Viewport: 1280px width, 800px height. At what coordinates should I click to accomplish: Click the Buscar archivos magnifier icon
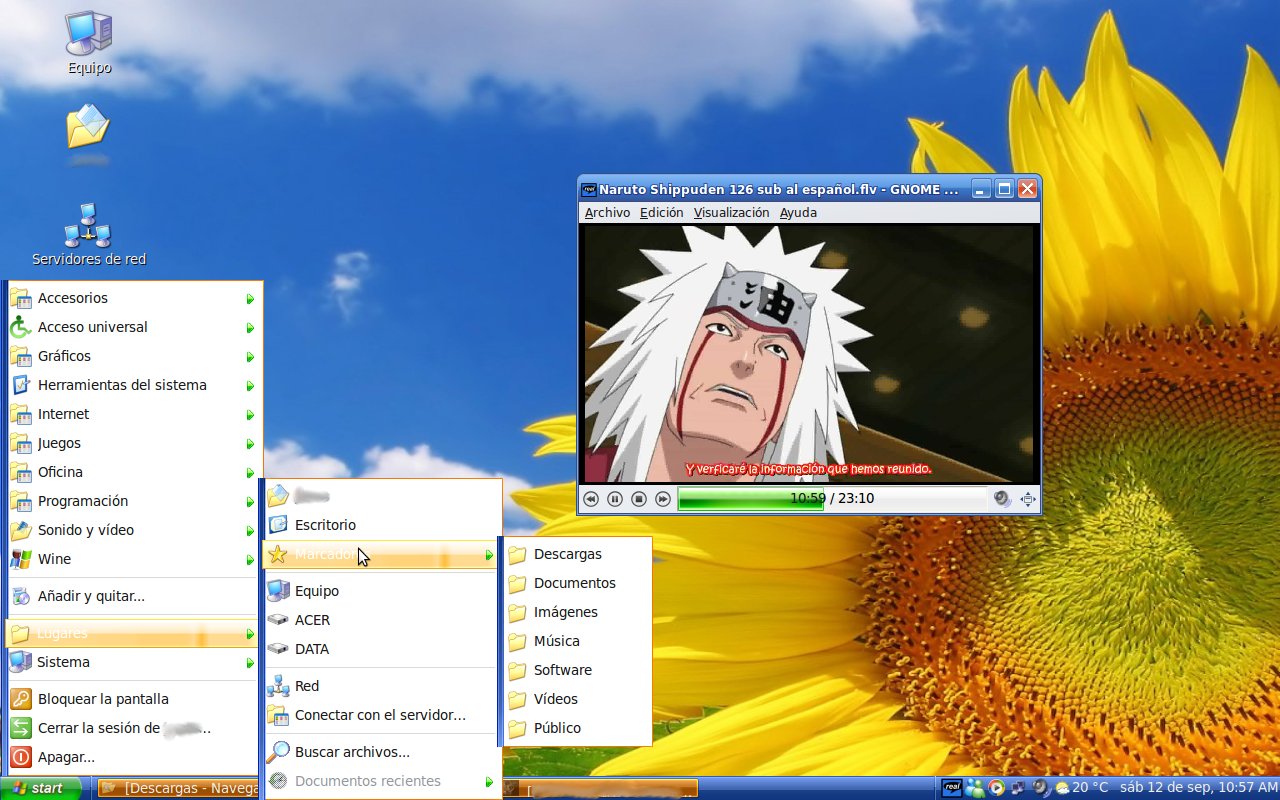click(x=278, y=752)
